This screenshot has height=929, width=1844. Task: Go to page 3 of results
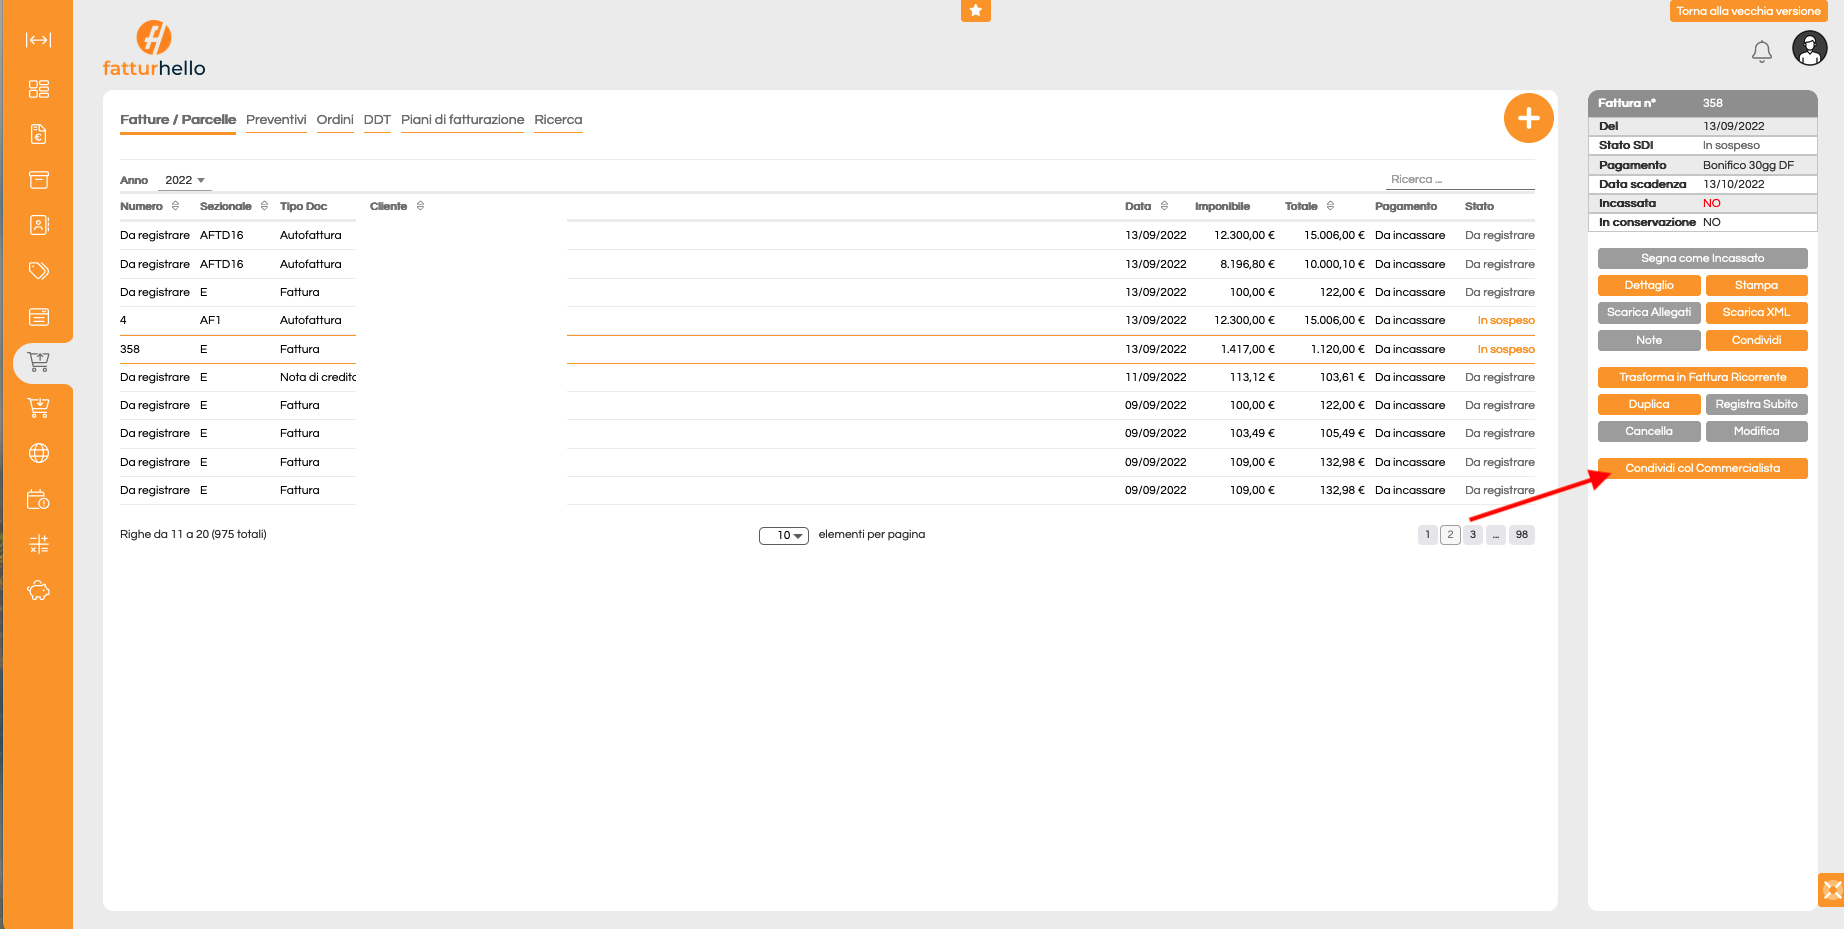point(1472,535)
